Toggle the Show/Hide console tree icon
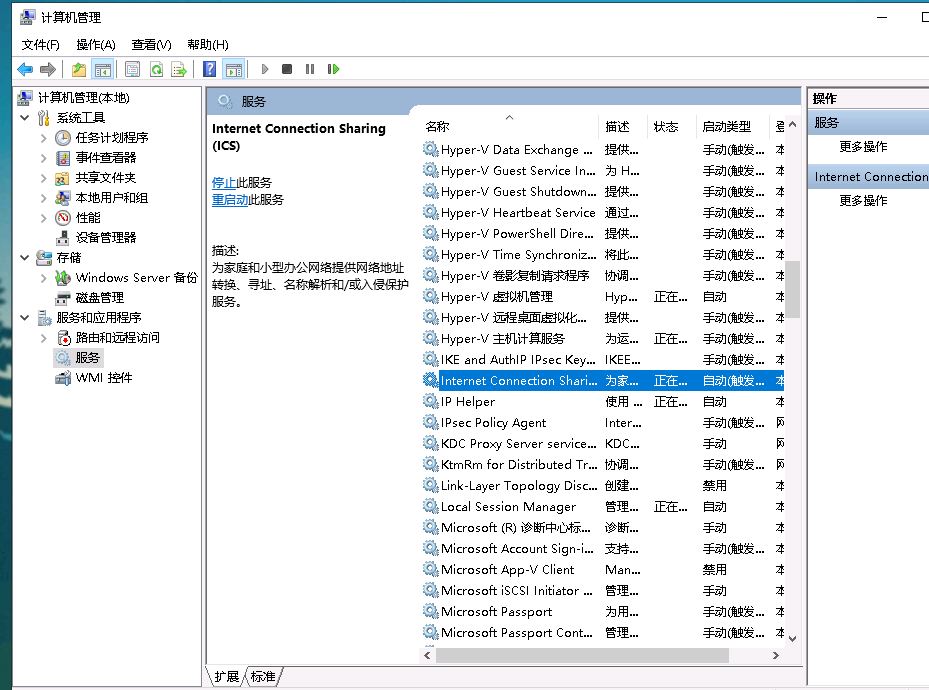The image size is (929, 690). point(103,69)
